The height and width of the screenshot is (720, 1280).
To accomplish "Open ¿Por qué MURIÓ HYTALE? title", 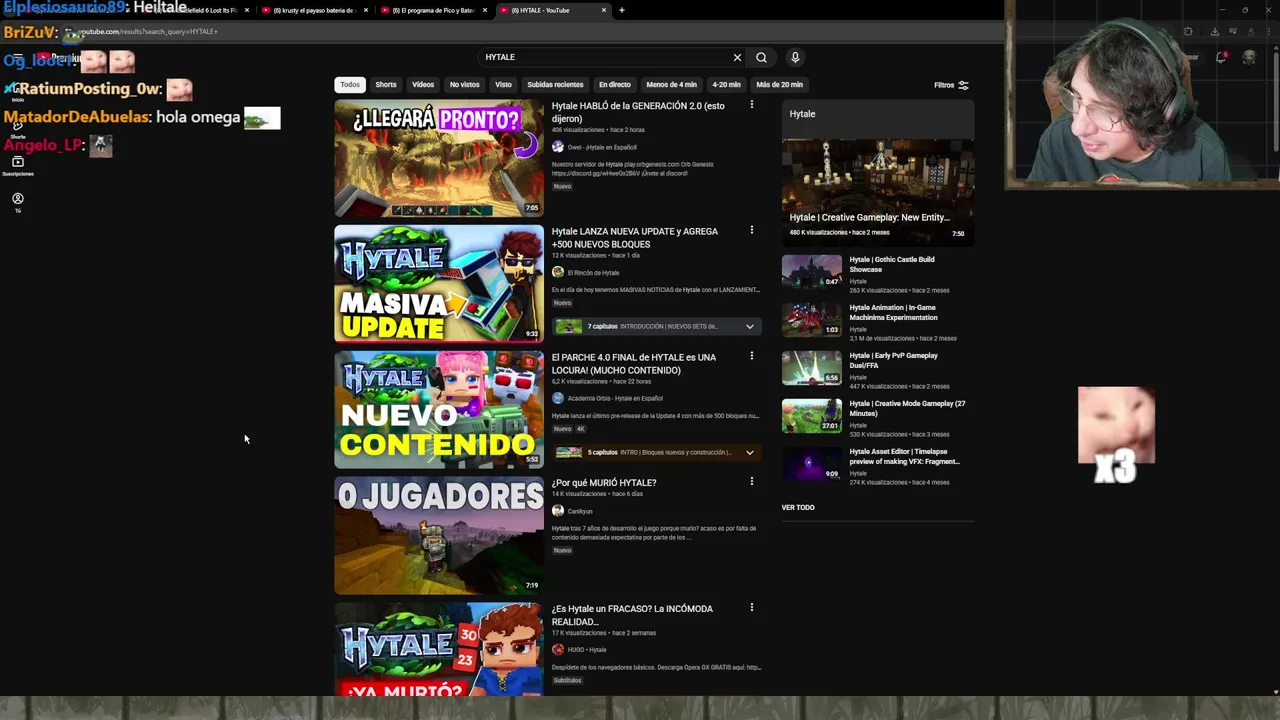I will click(604, 483).
